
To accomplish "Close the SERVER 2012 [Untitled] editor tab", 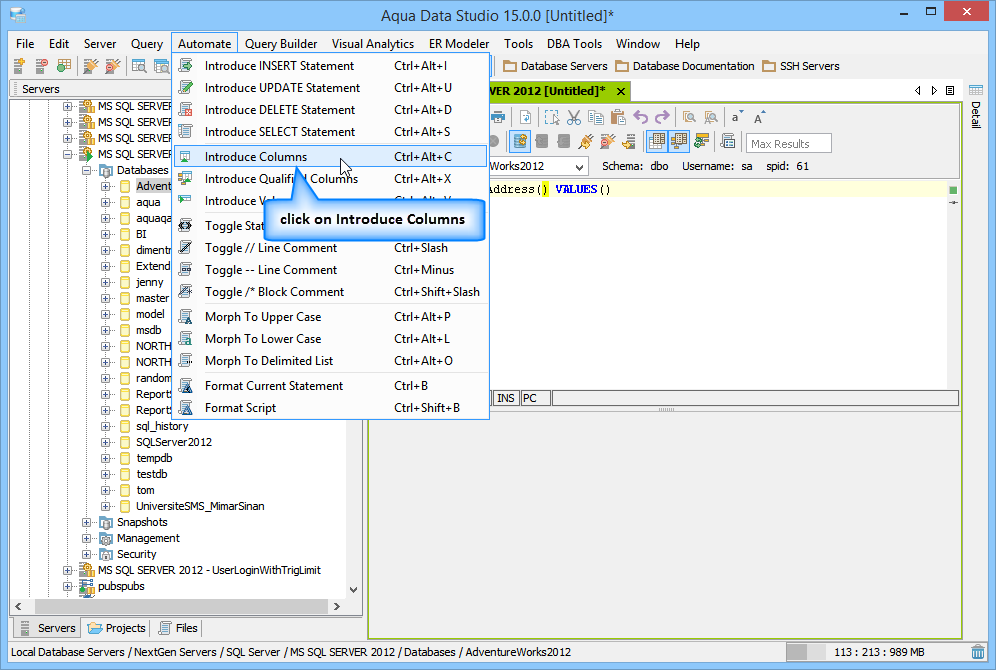I will click(x=621, y=91).
